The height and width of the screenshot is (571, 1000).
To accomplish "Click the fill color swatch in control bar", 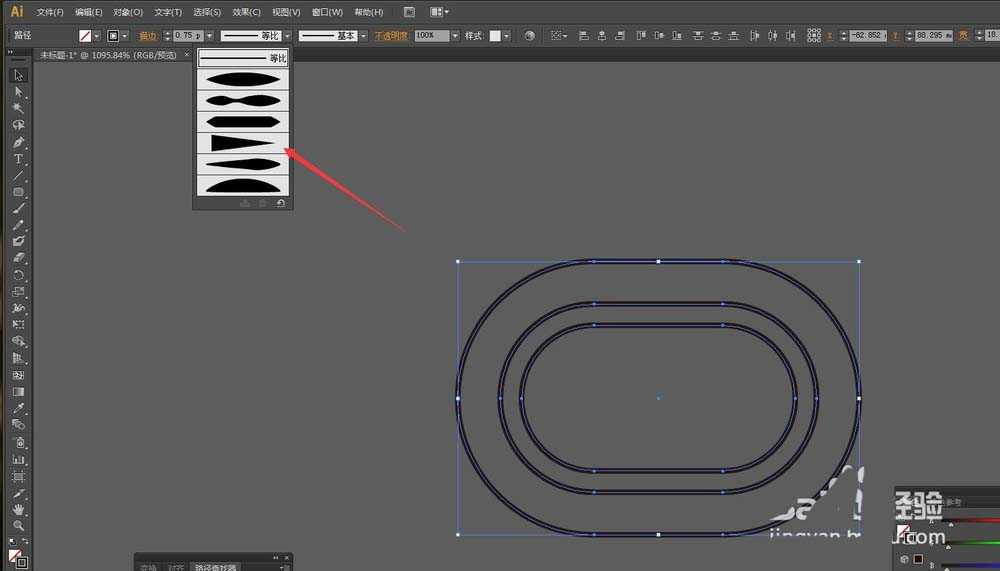I will click(85, 35).
